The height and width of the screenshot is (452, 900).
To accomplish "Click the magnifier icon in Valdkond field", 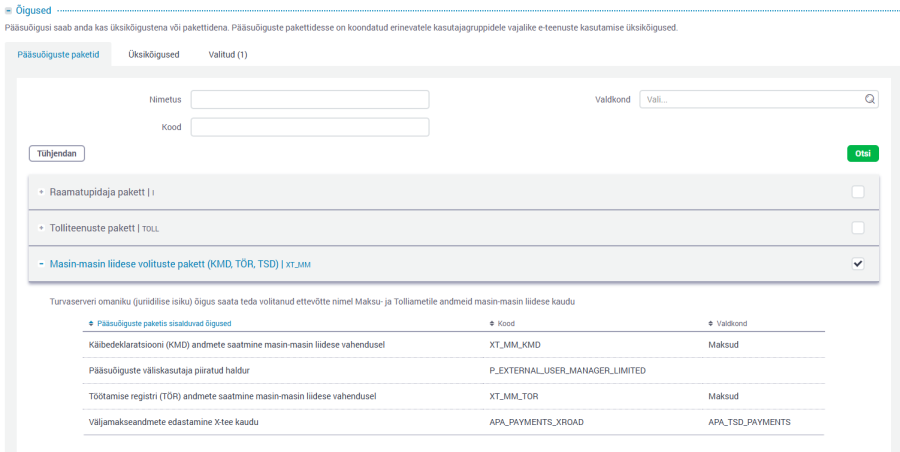I will tap(870, 99).
